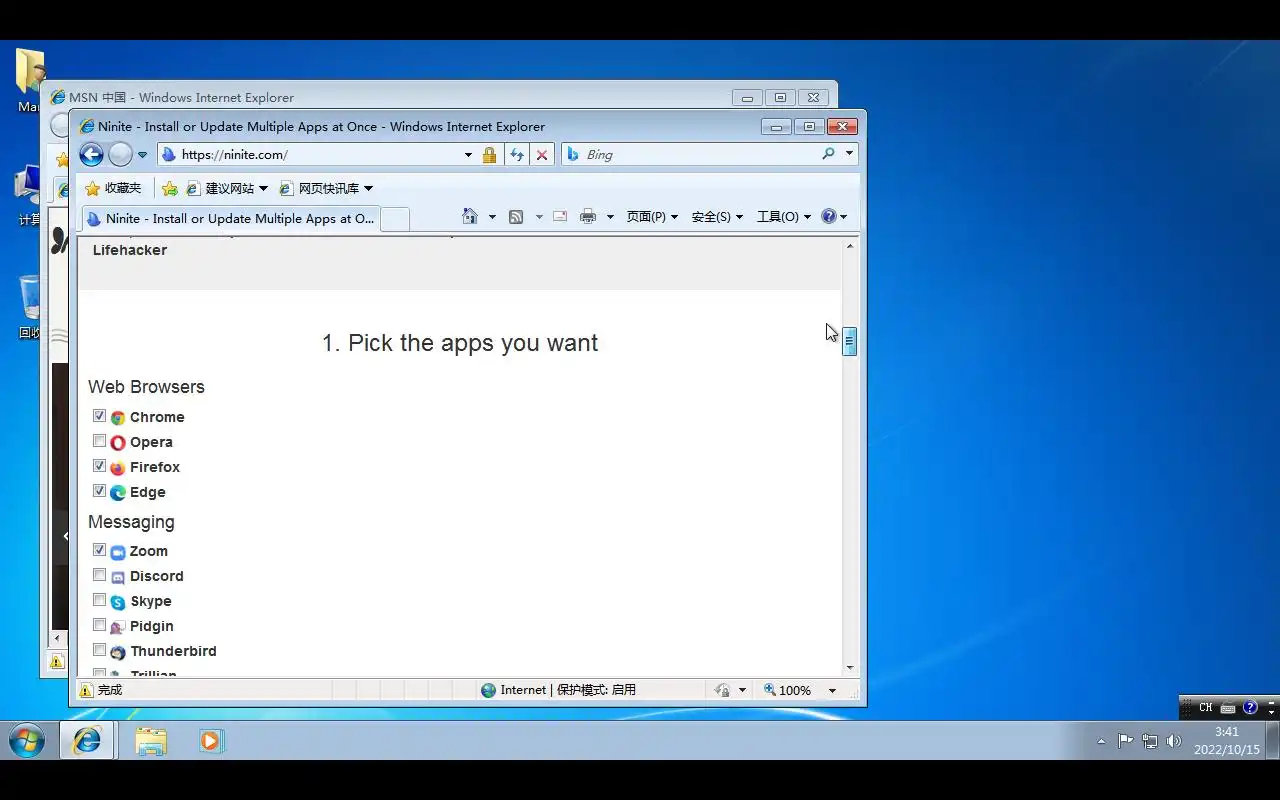Click the padlock security report icon

[489, 155]
